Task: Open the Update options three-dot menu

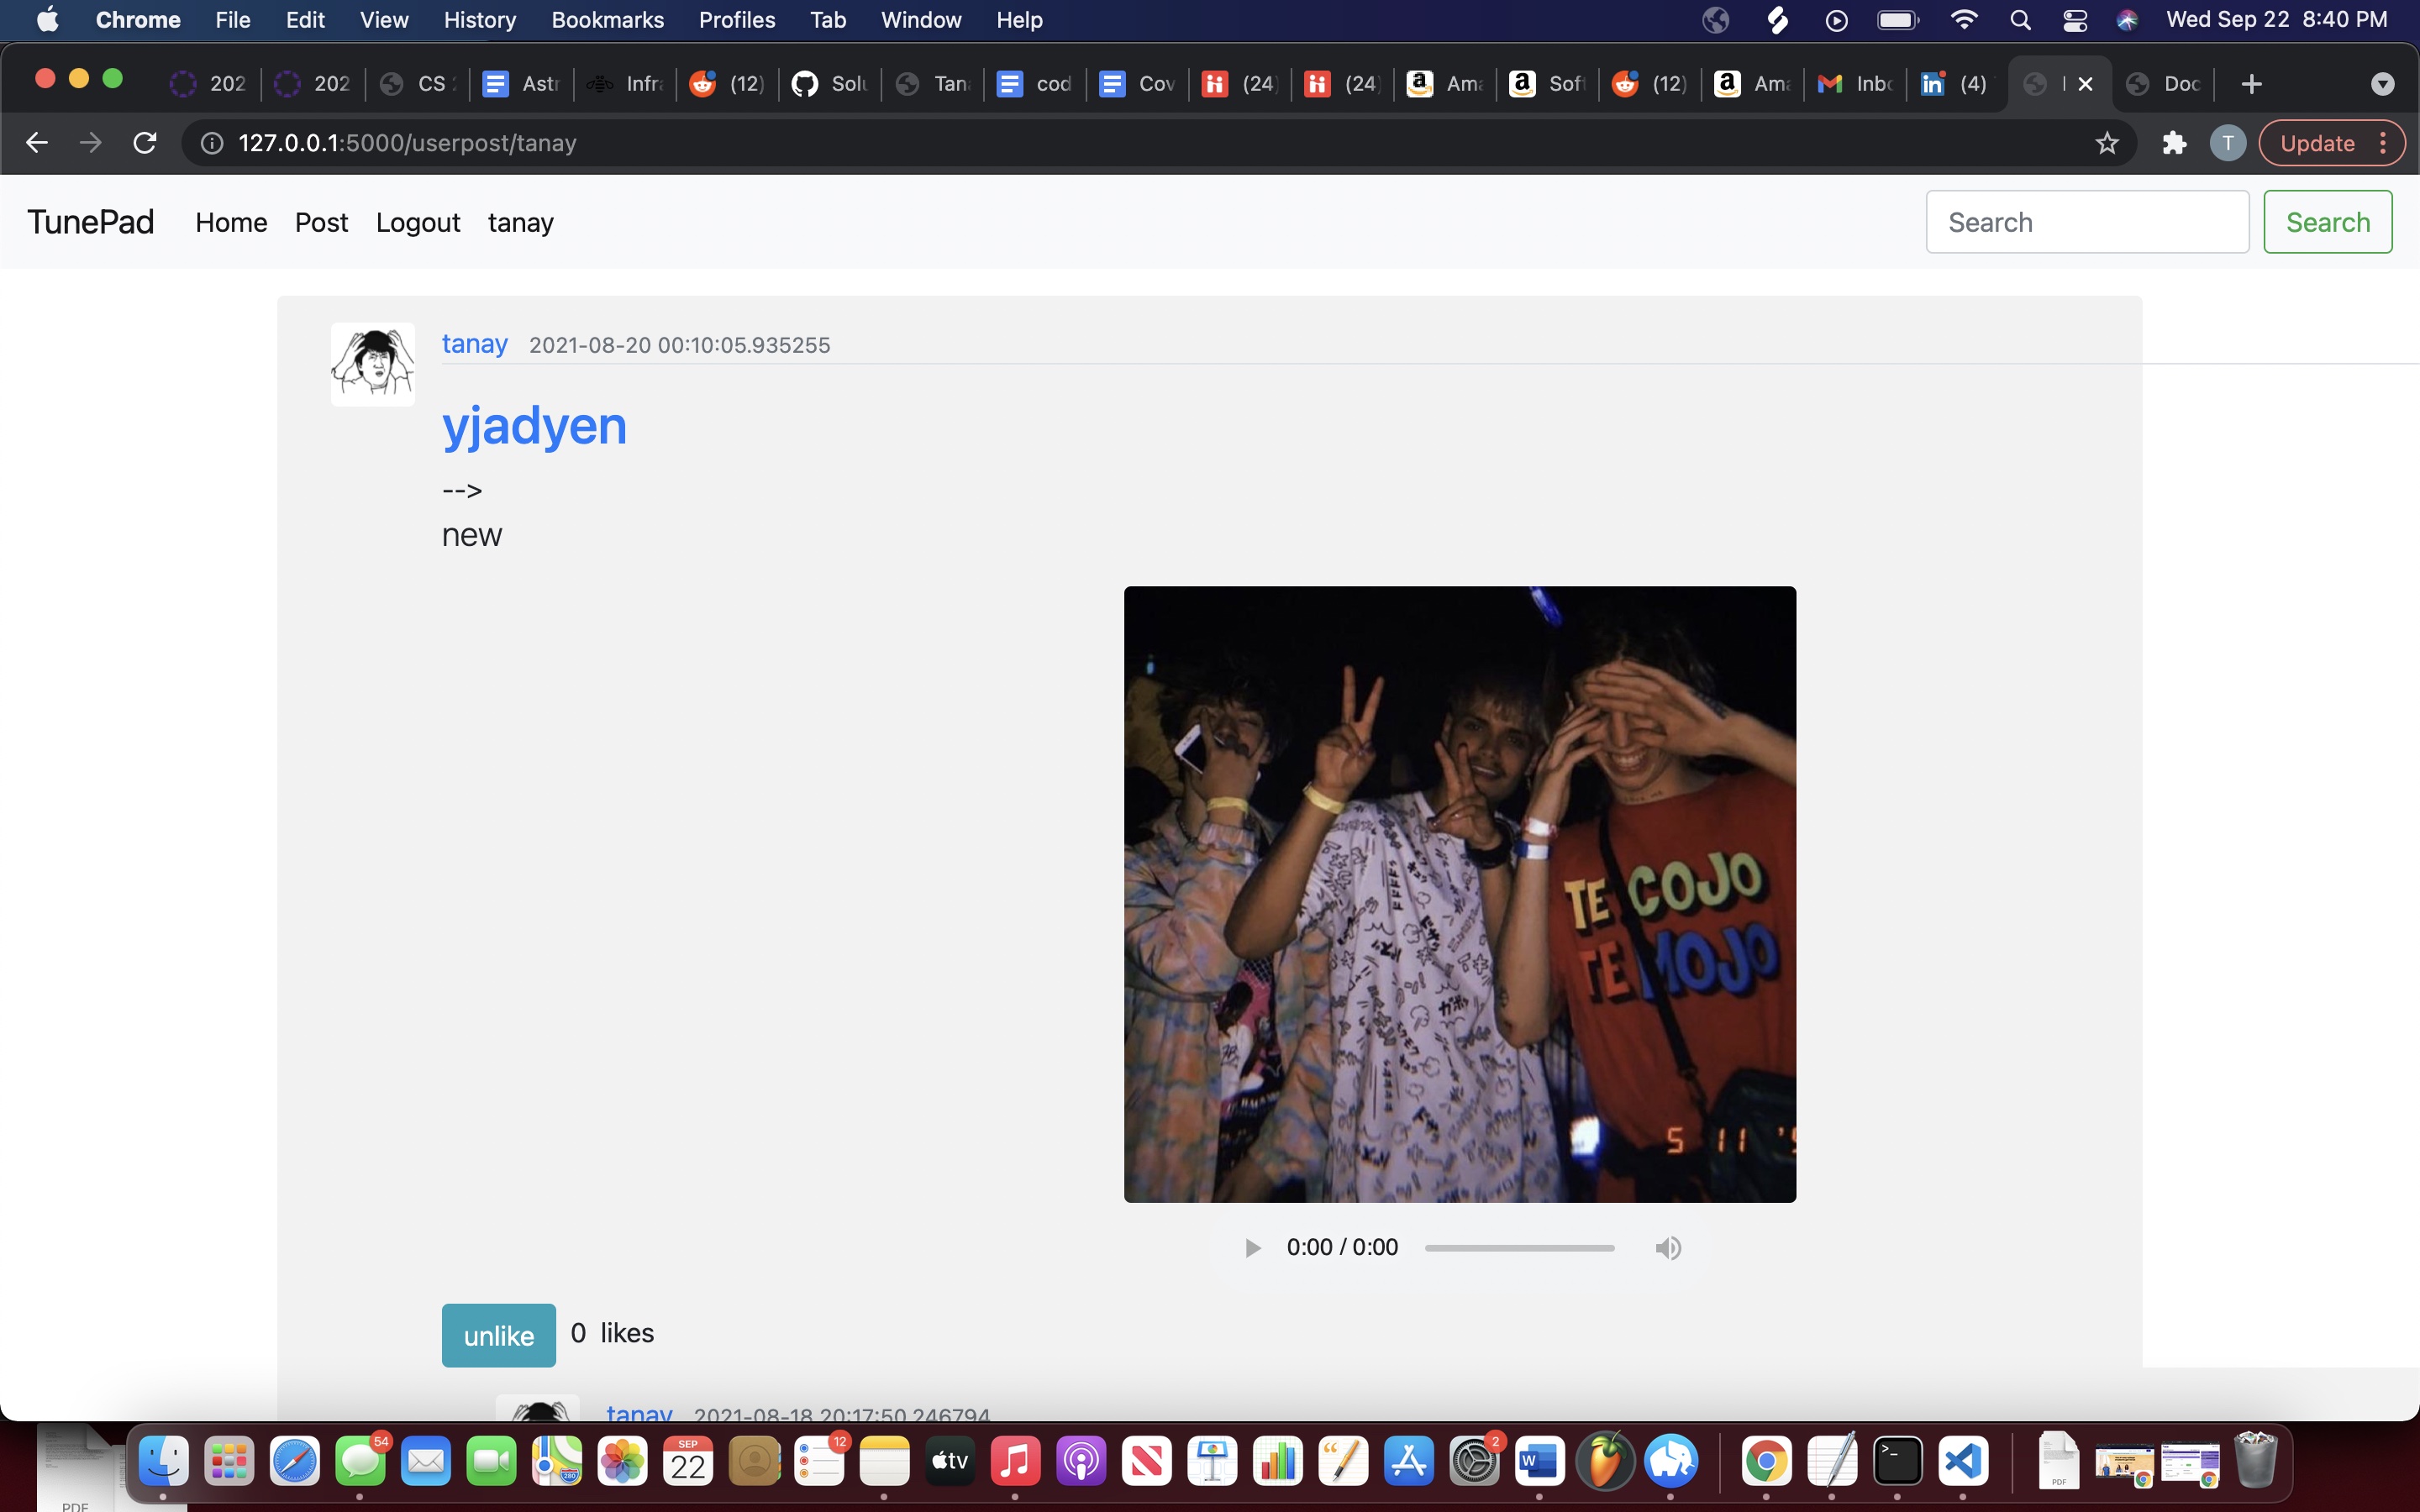Action: point(2384,142)
